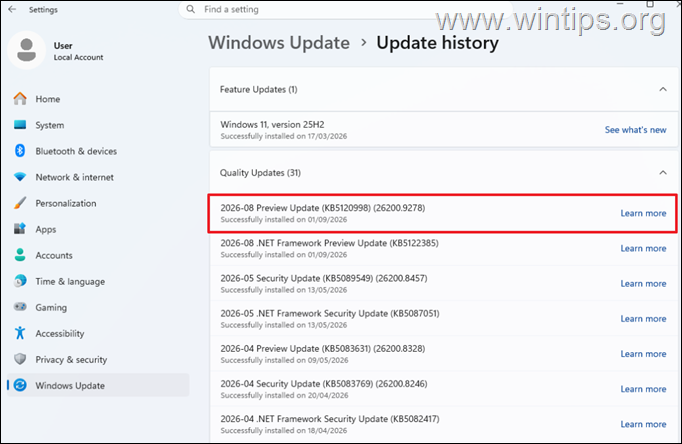Click 2026-05 .NET Framework Security Update title
Viewport: 682px width, 444px height.
coord(330,314)
